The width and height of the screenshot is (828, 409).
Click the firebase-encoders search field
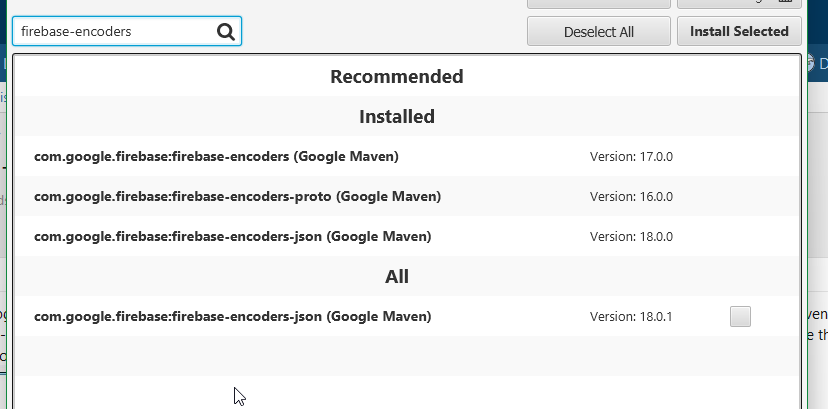pyautogui.click(x=115, y=32)
